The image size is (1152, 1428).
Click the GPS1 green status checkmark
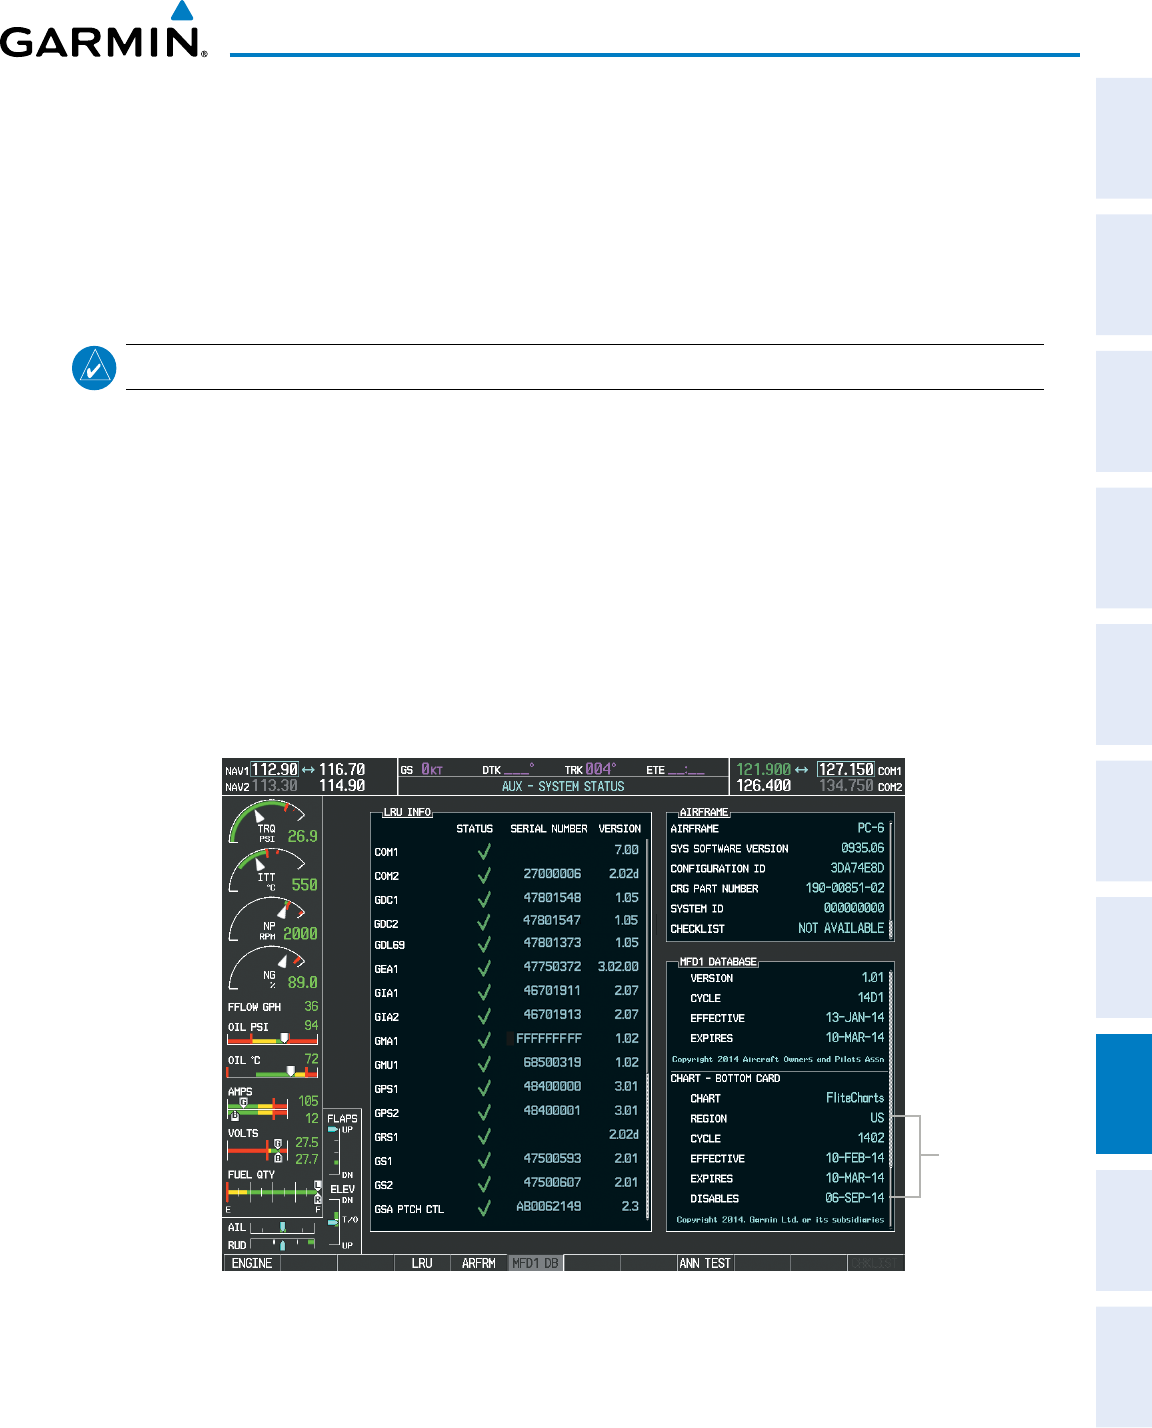pyautogui.click(x=484, y=1089)
